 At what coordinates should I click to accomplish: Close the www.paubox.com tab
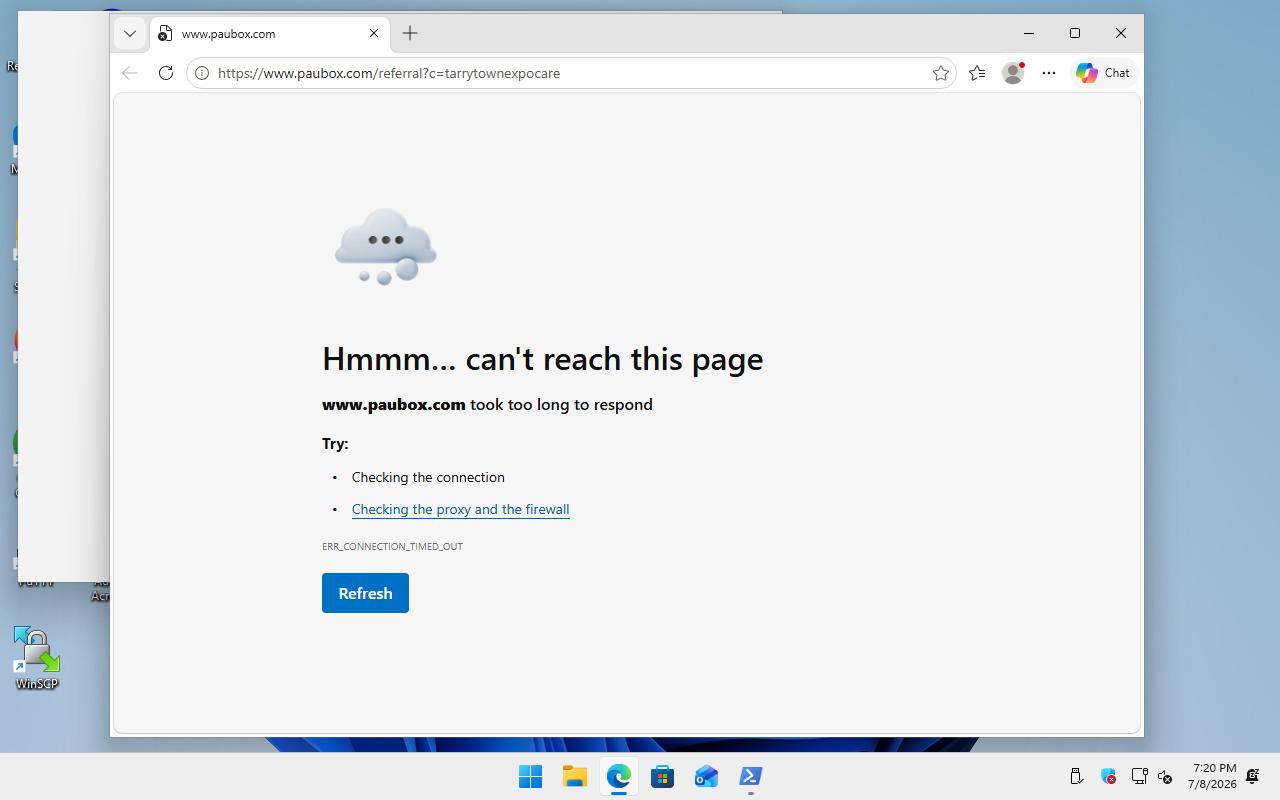tap(374, 33)
